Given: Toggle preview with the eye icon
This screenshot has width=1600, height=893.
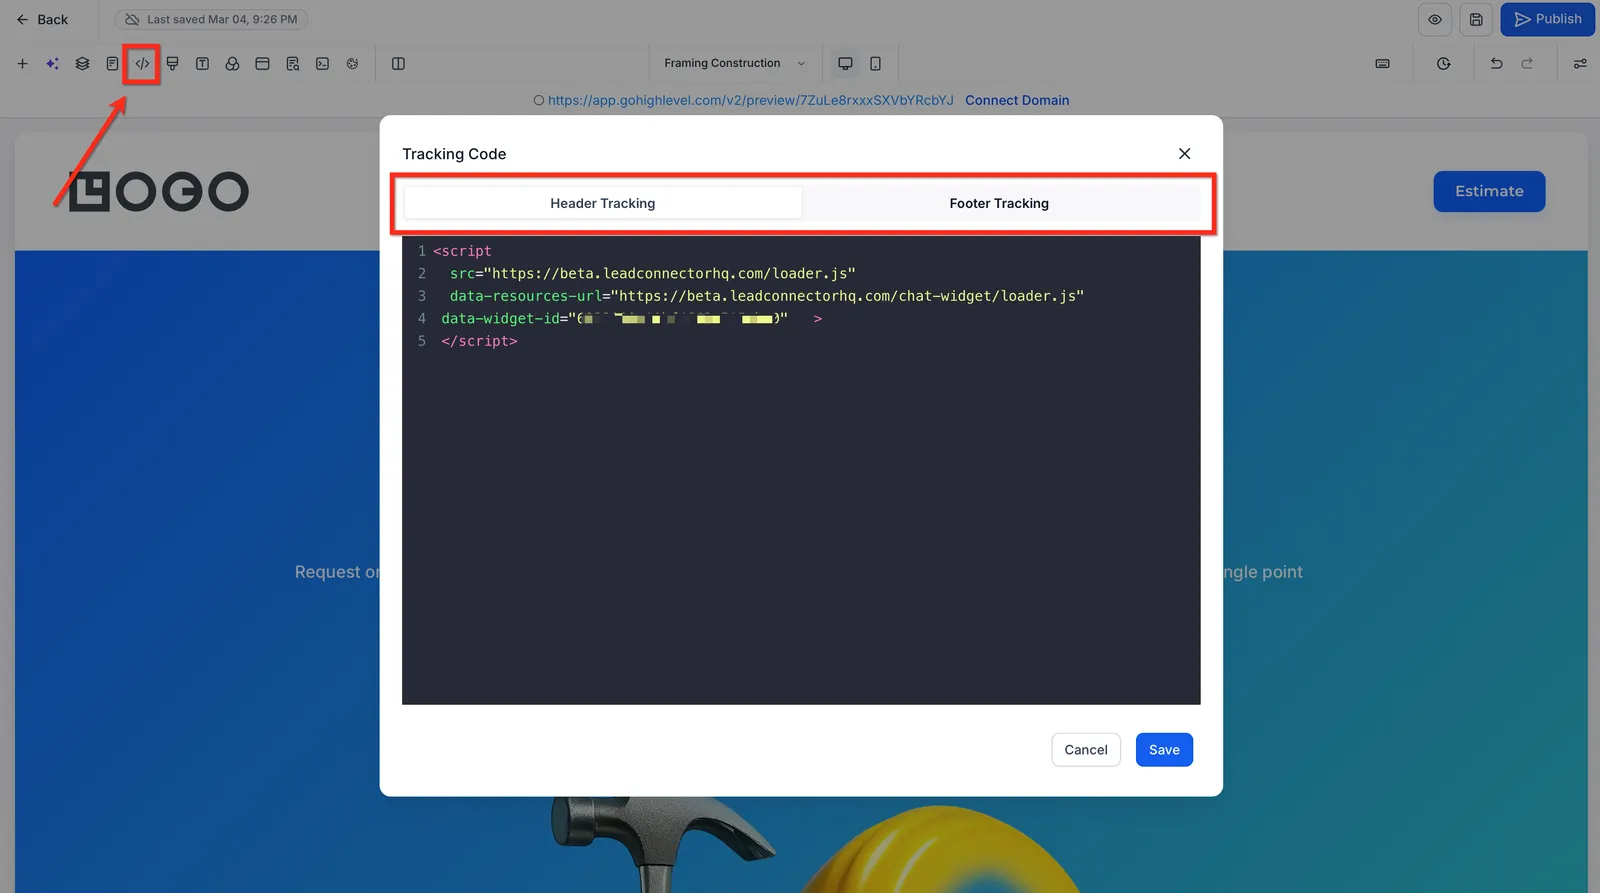Looking at the screenshot, I should coord(1435,19).
